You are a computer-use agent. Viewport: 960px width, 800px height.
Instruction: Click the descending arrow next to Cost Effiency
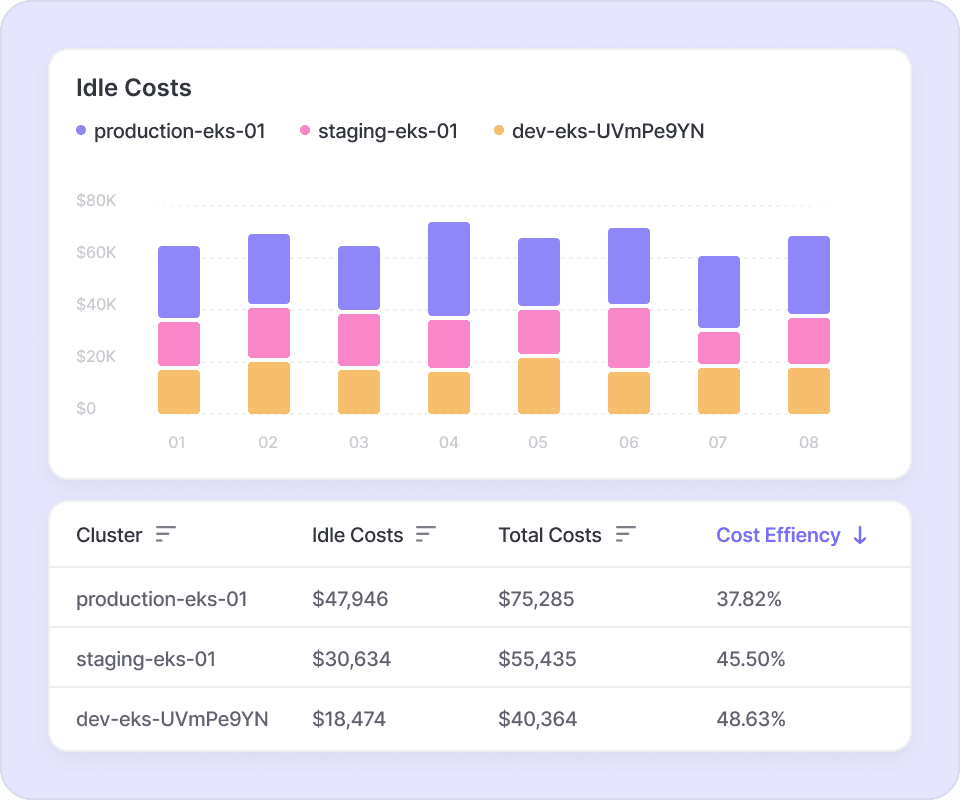click(x=860, y=535)
